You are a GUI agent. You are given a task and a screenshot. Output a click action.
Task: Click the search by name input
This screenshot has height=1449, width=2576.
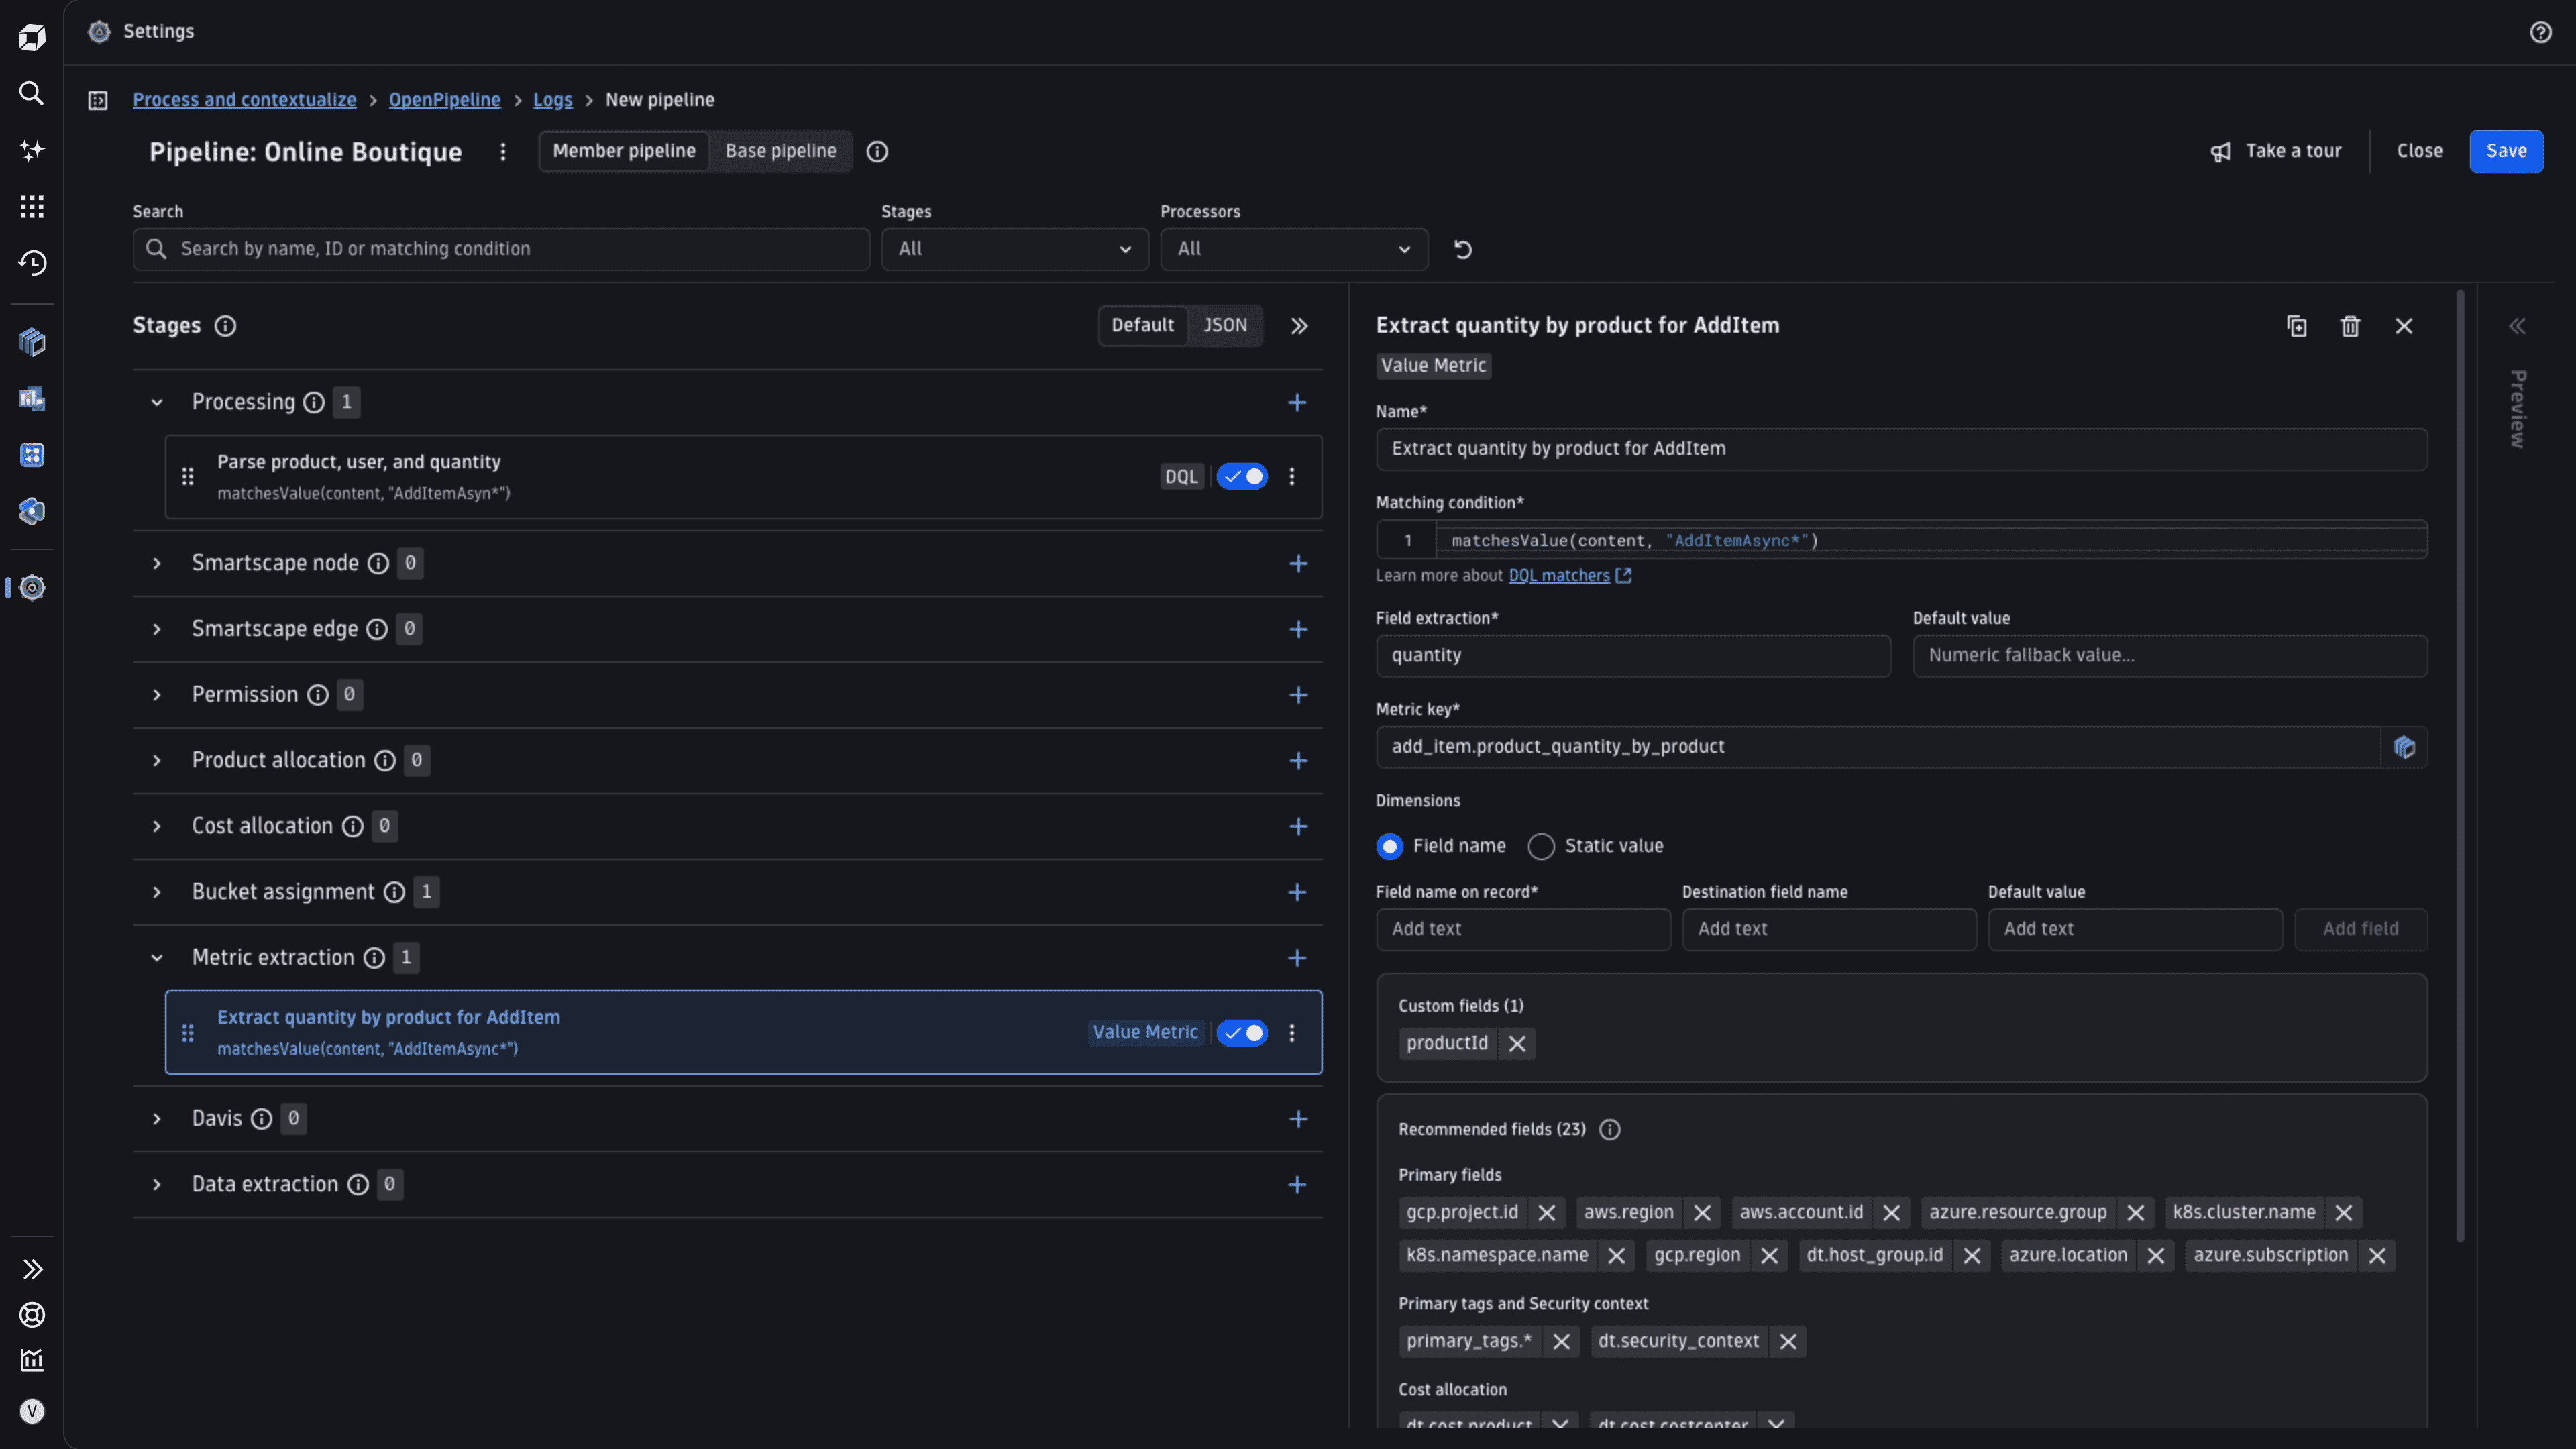click(x=501, y=249)
